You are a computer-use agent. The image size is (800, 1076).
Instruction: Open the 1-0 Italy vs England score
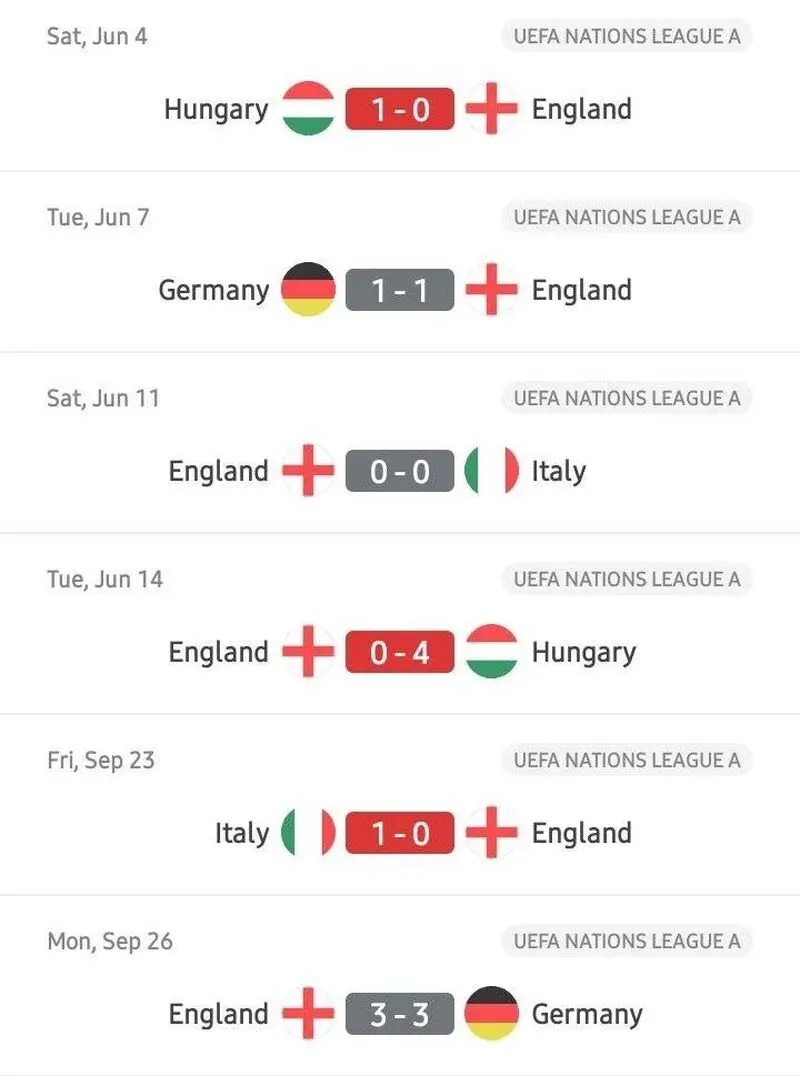click(x=400, y=834)
